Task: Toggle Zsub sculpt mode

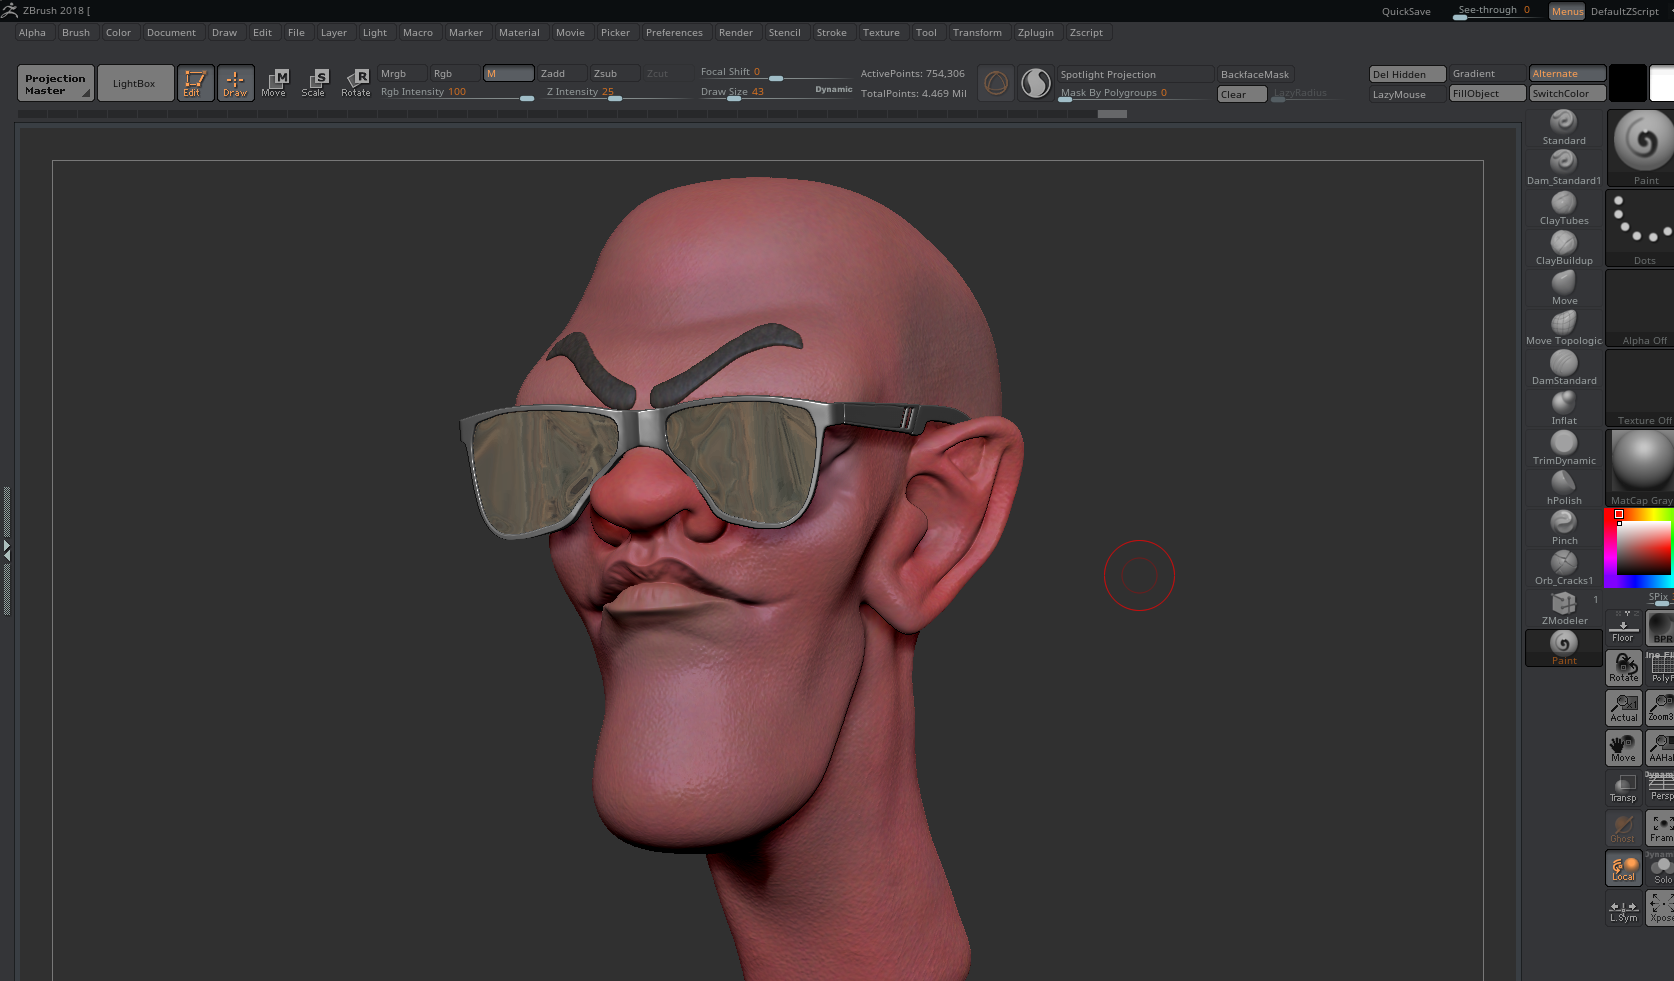Action: (615, 73)
